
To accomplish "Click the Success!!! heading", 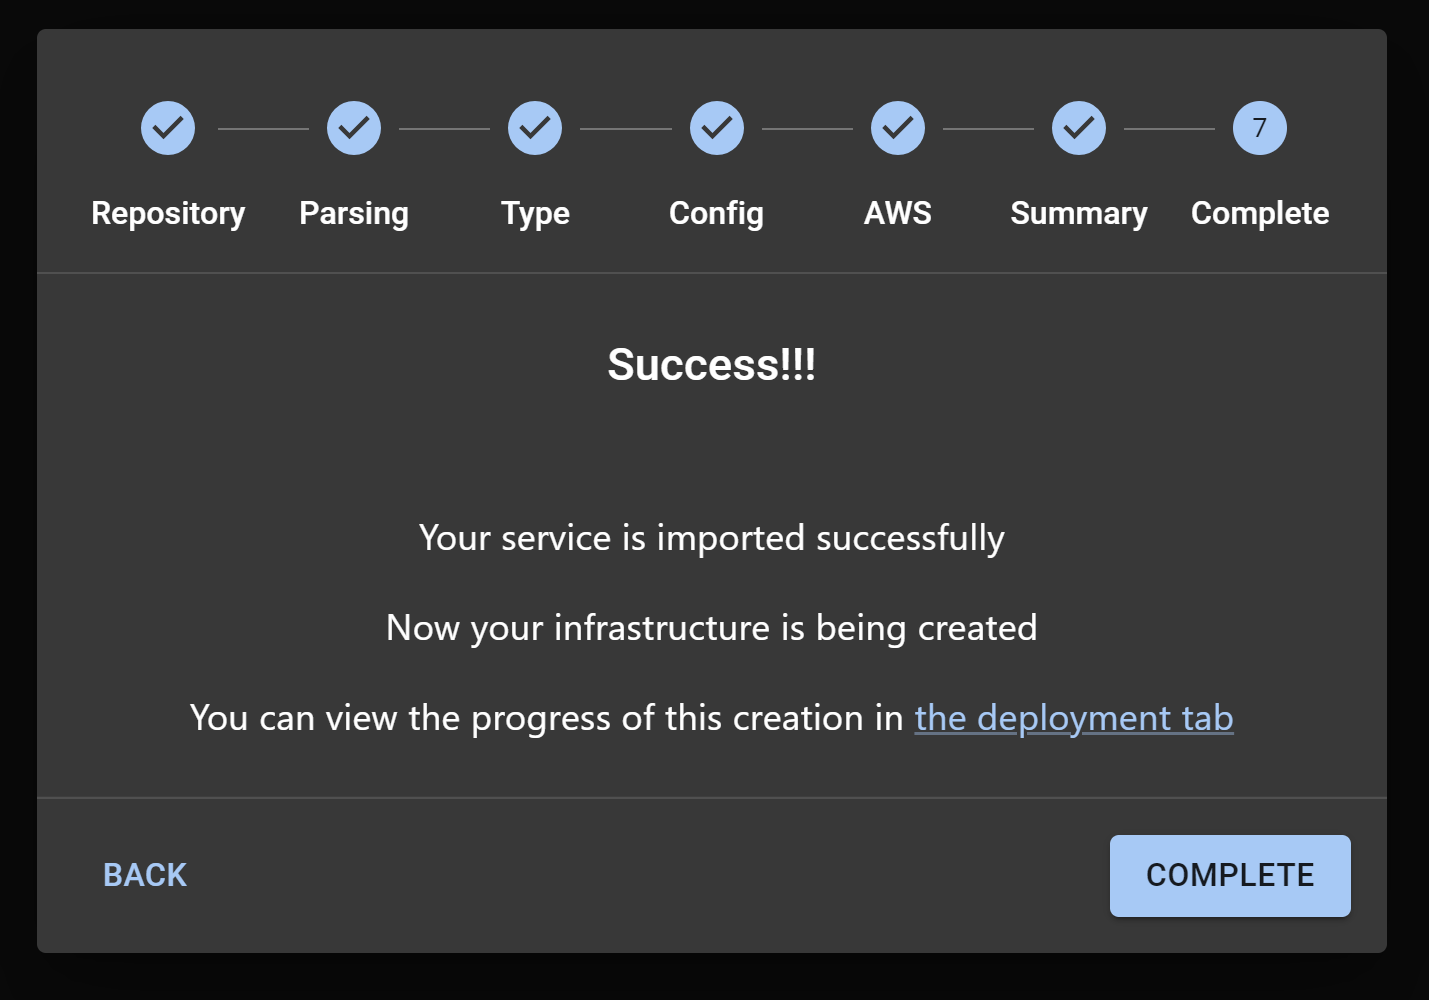I will pos(712,365).
